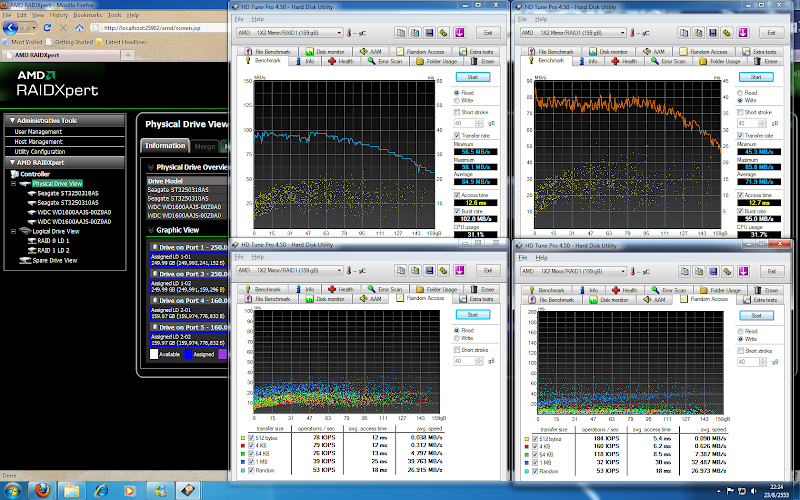Open Firefox from the Windows taskbar

tap(41, 490)
